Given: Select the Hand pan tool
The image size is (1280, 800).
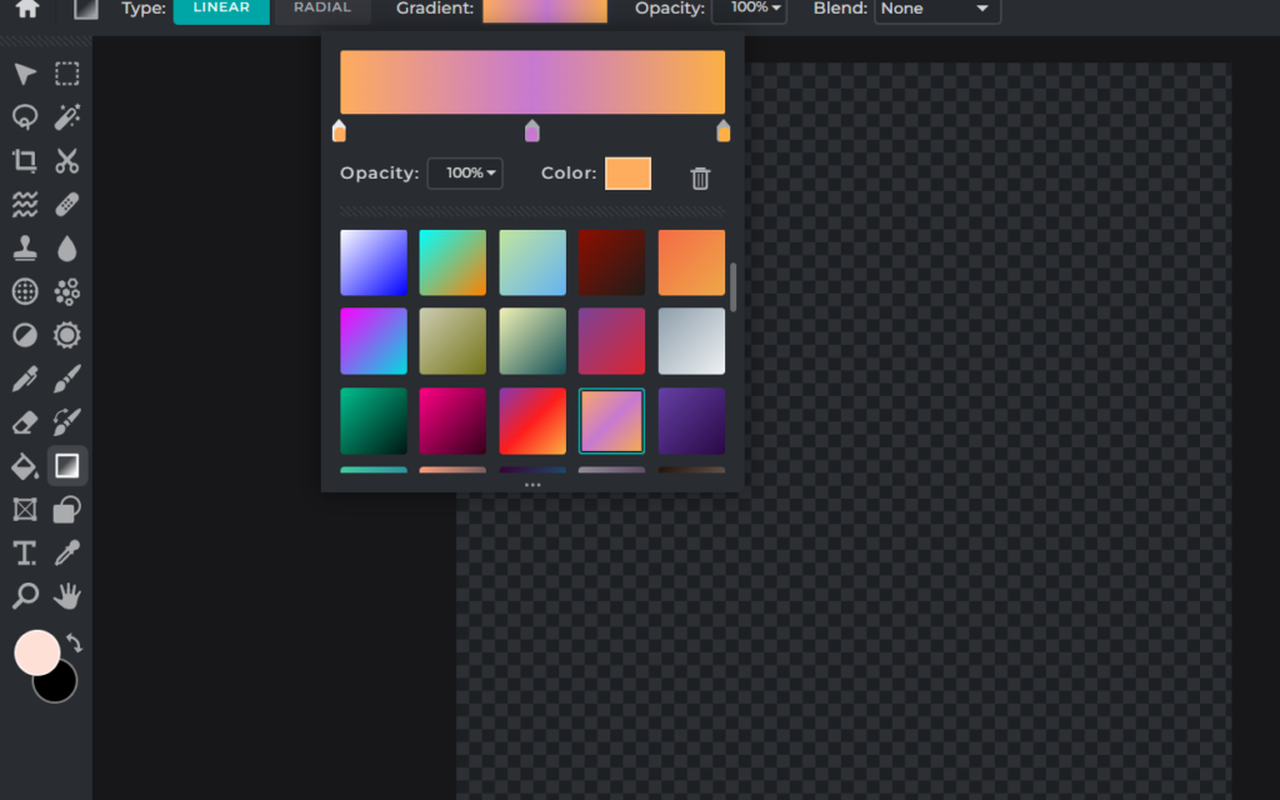Looking at the screenshot, I should [67, 597].
